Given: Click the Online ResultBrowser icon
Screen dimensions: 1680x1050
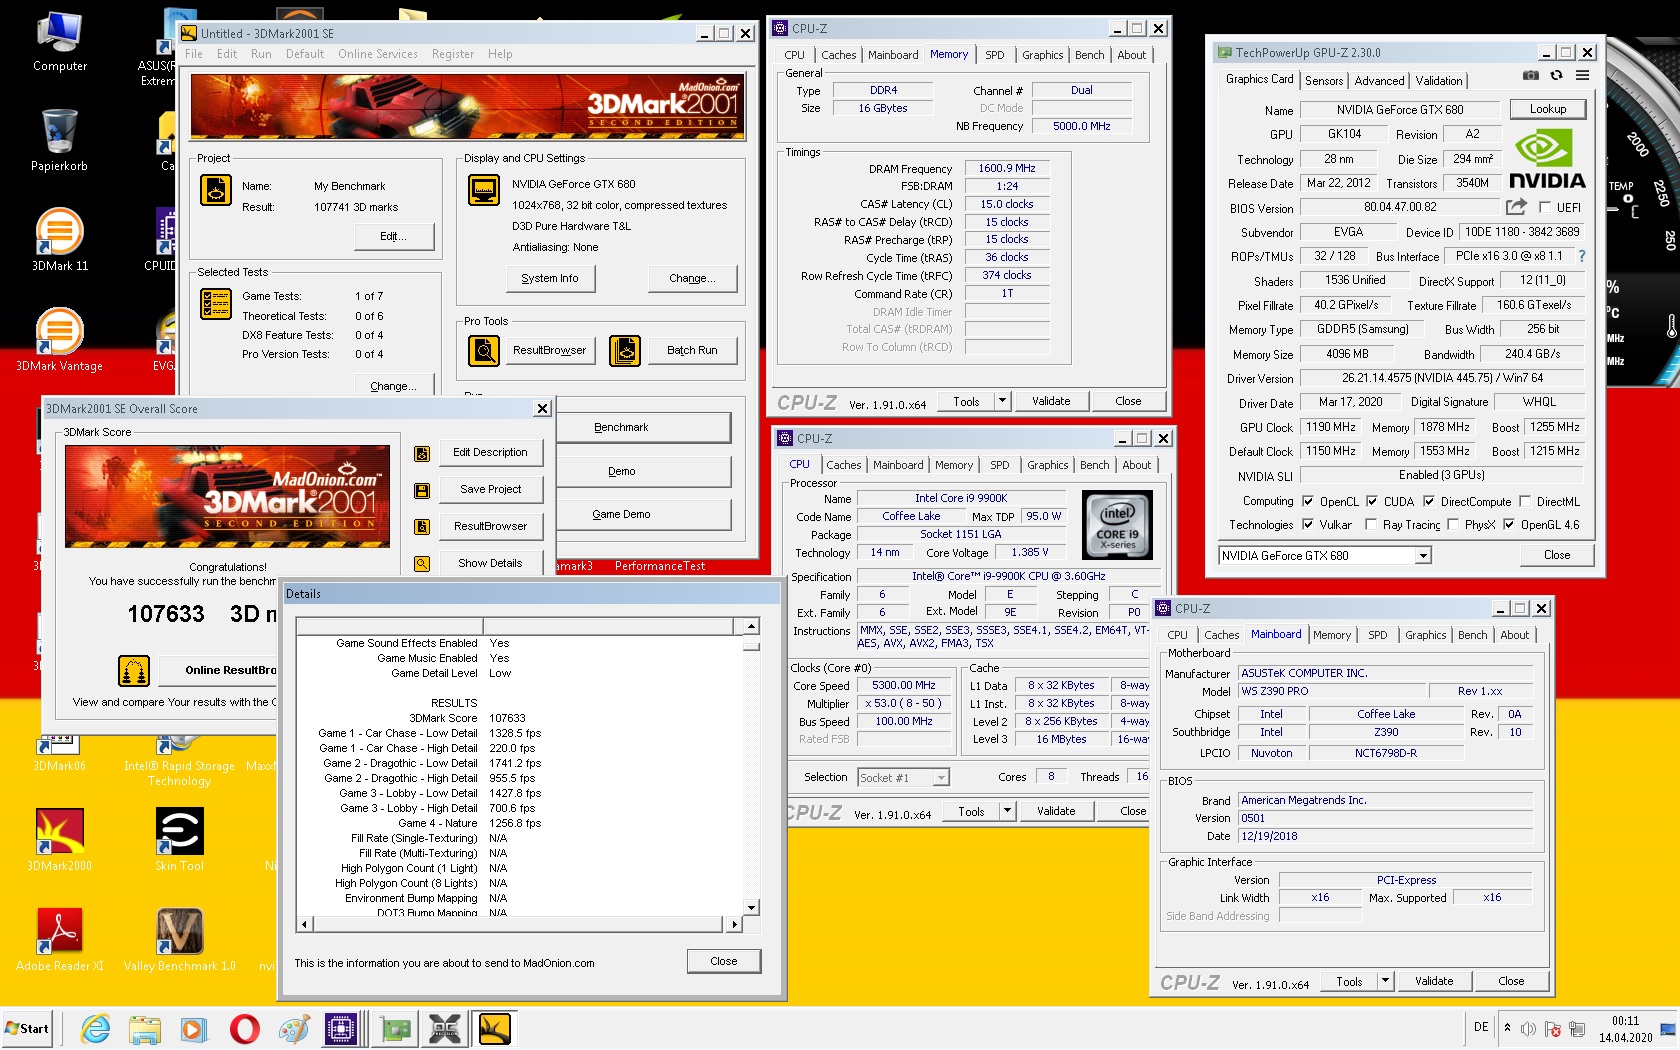Looking at the screenshot, I should (x=134, y=670).
